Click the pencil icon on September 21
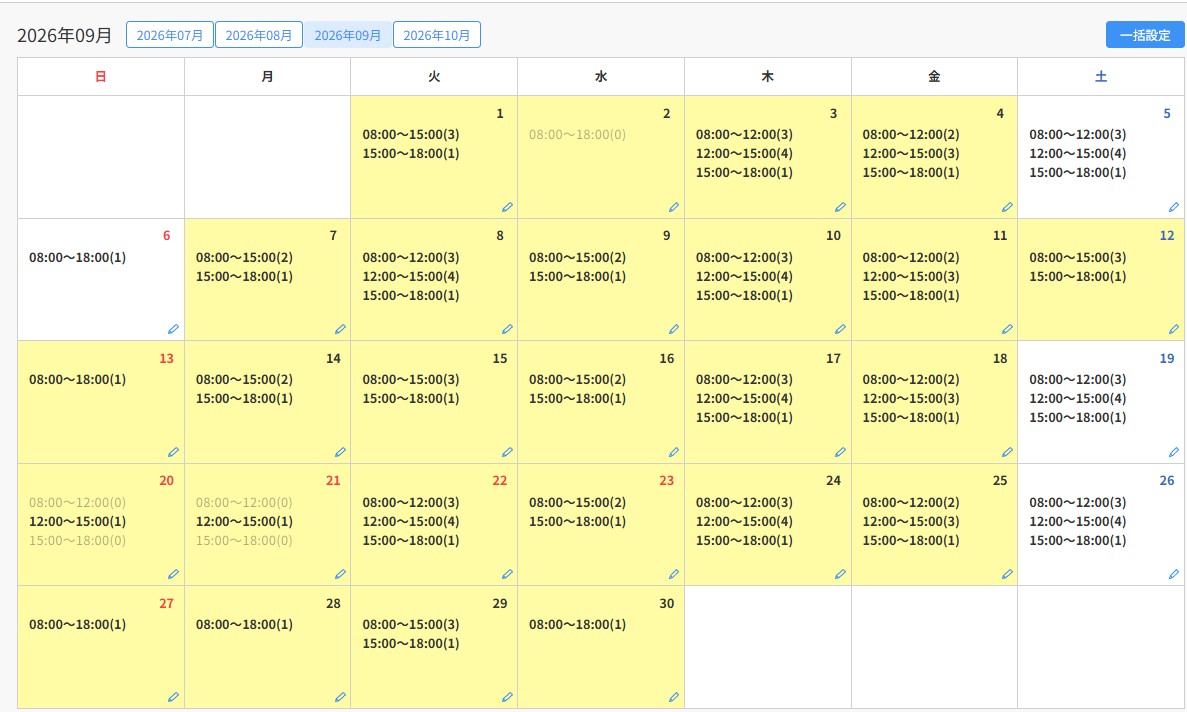 tap(340, 574)
